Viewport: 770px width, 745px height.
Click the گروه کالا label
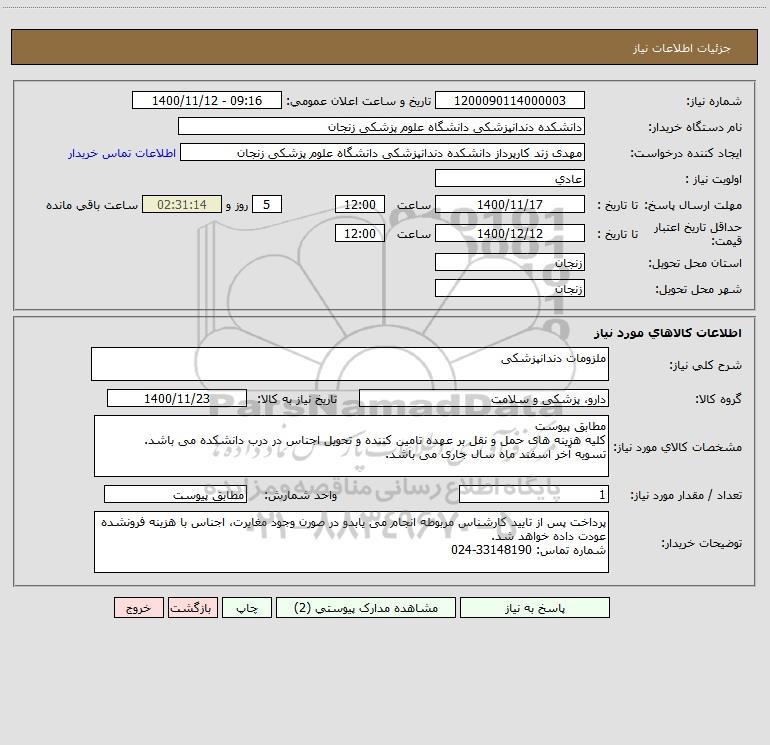pyautogui.click(x=718, y=399)
